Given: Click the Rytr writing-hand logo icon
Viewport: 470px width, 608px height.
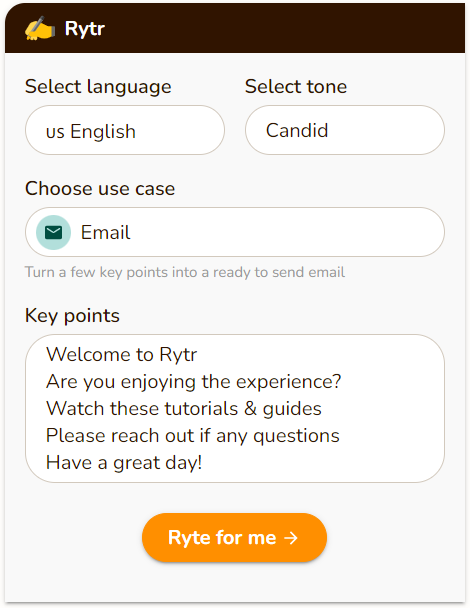Looking at the screenshot, I should [x=40, y=28].
